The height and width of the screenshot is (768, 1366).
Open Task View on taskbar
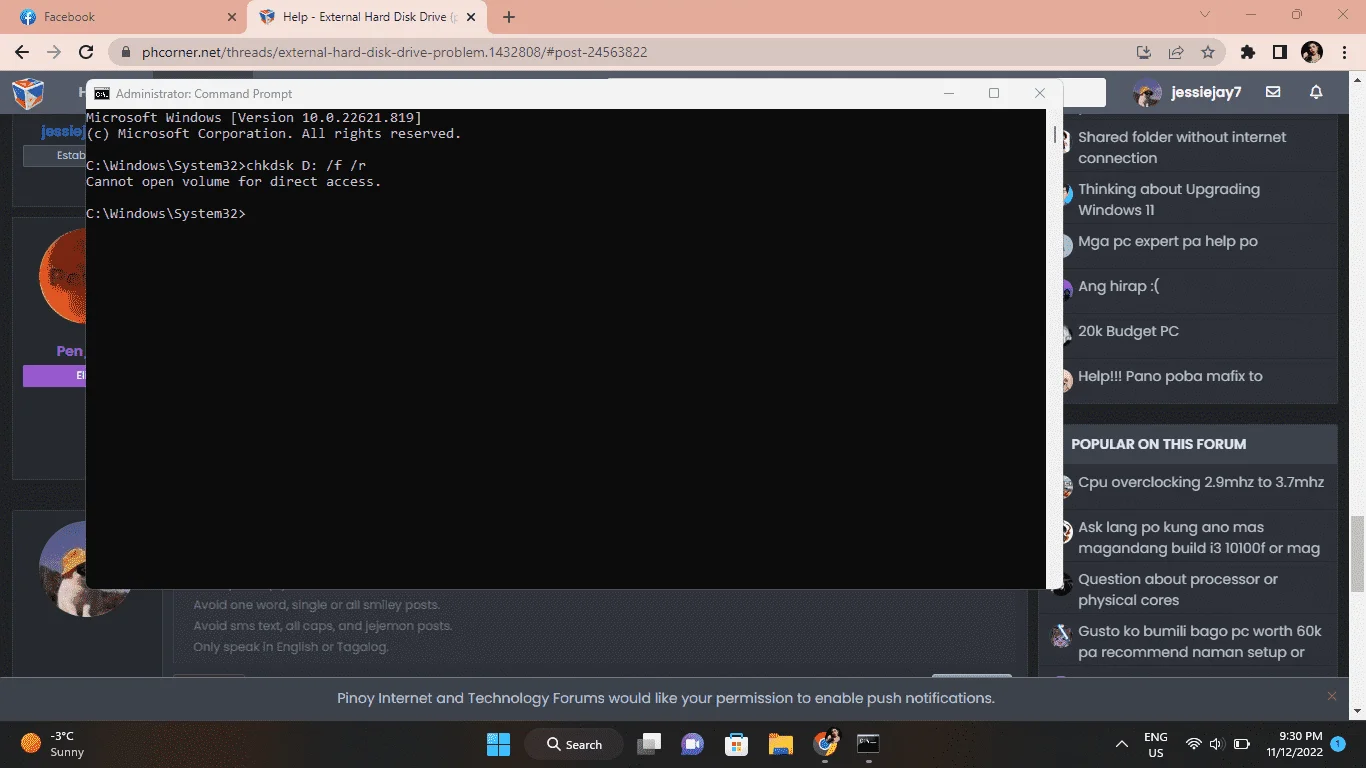tap(650, 744)
